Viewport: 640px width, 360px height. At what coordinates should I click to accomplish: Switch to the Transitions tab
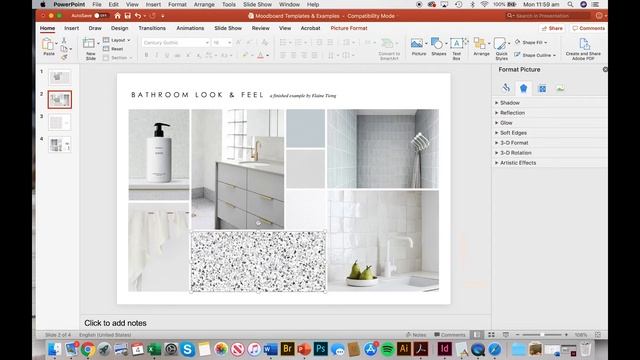[x=152, y=28]
